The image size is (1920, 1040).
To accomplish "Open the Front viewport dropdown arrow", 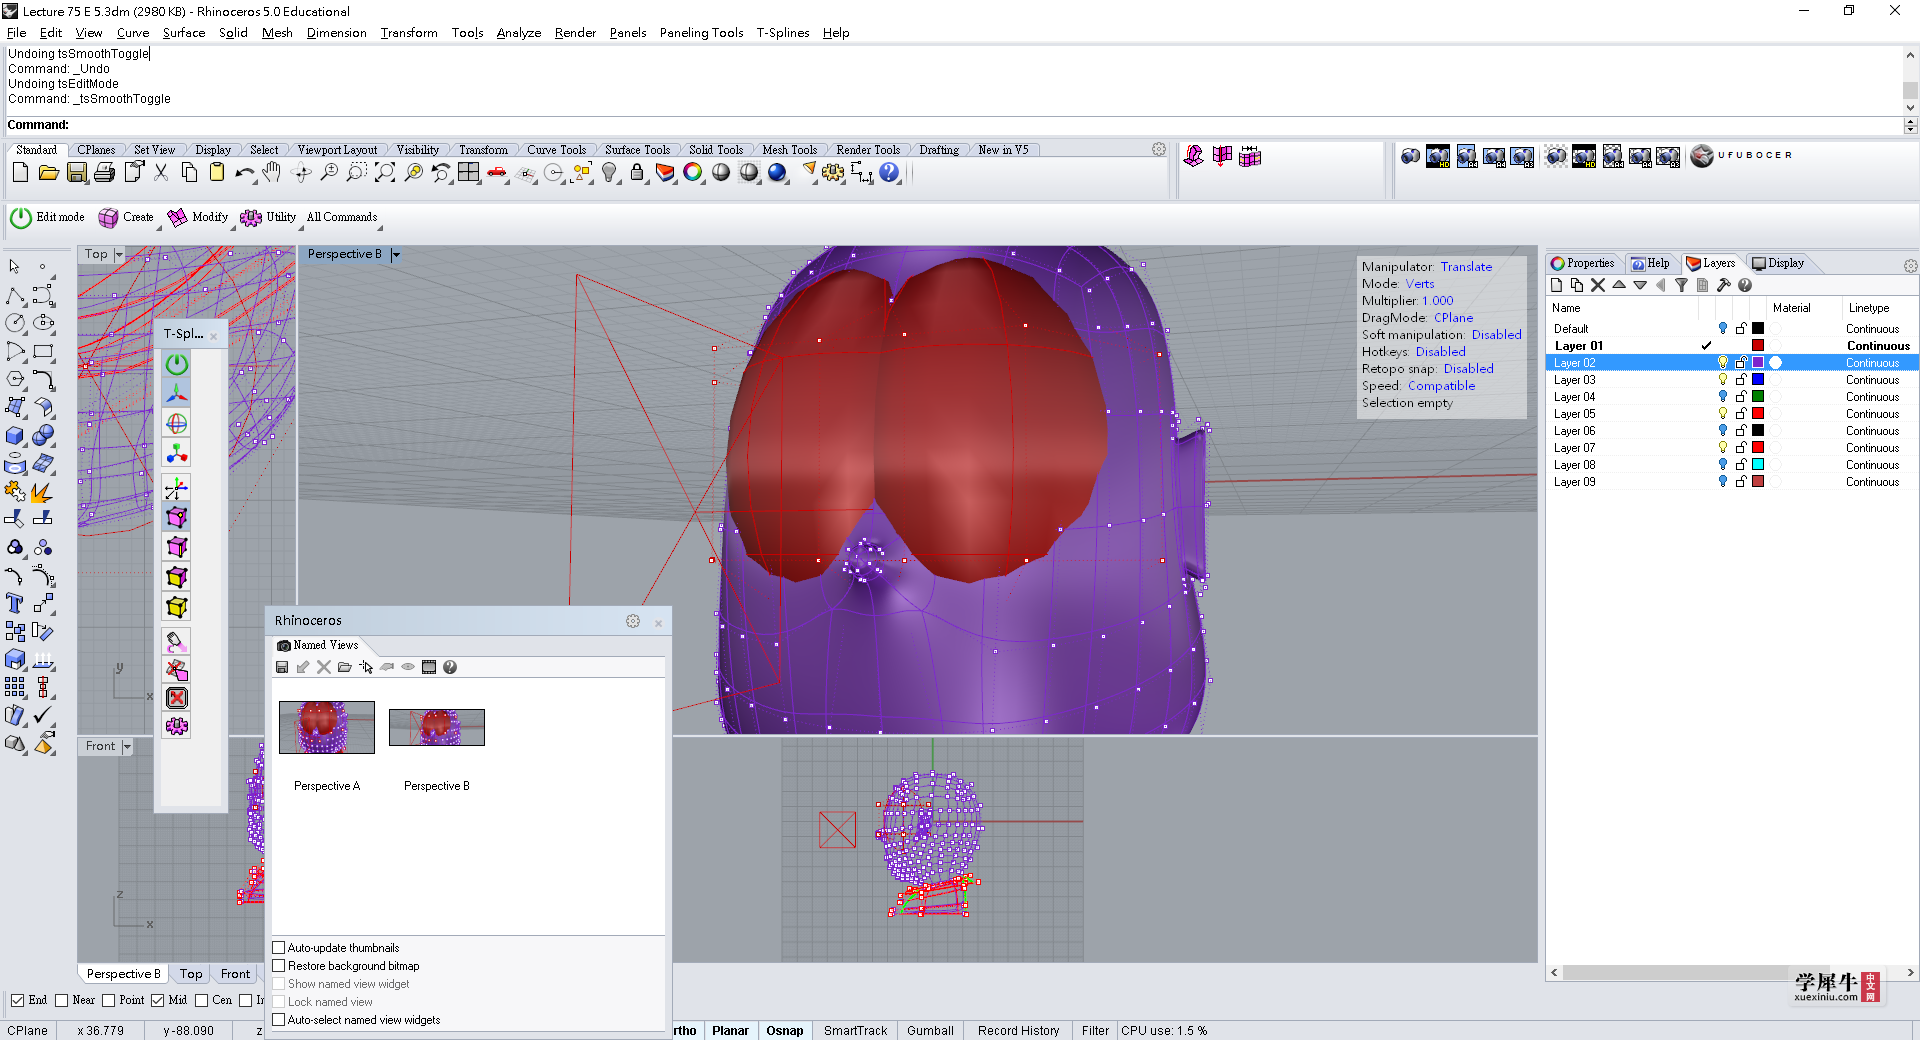I will 127,747.
